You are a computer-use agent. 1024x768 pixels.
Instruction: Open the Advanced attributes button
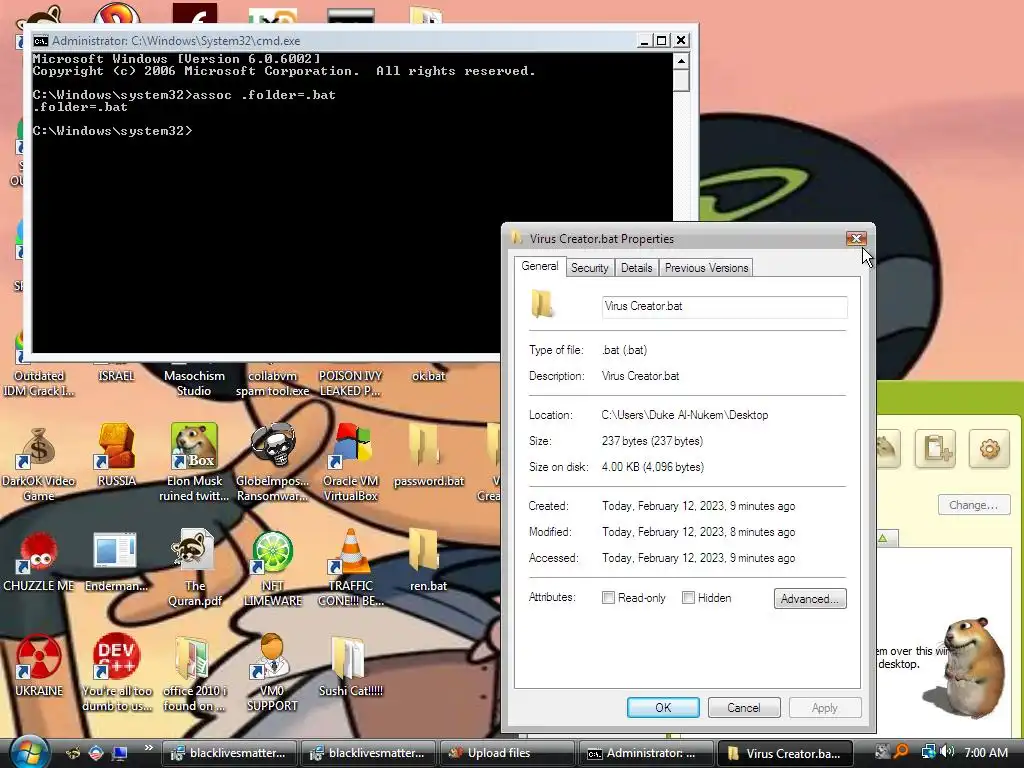(810, 599)
